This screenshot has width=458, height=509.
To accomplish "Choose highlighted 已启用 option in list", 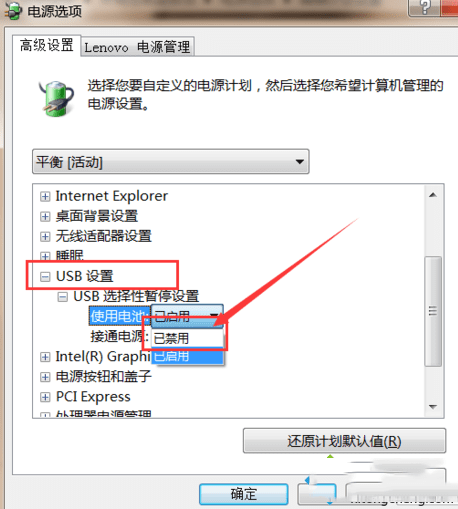I will coord(187,356).
